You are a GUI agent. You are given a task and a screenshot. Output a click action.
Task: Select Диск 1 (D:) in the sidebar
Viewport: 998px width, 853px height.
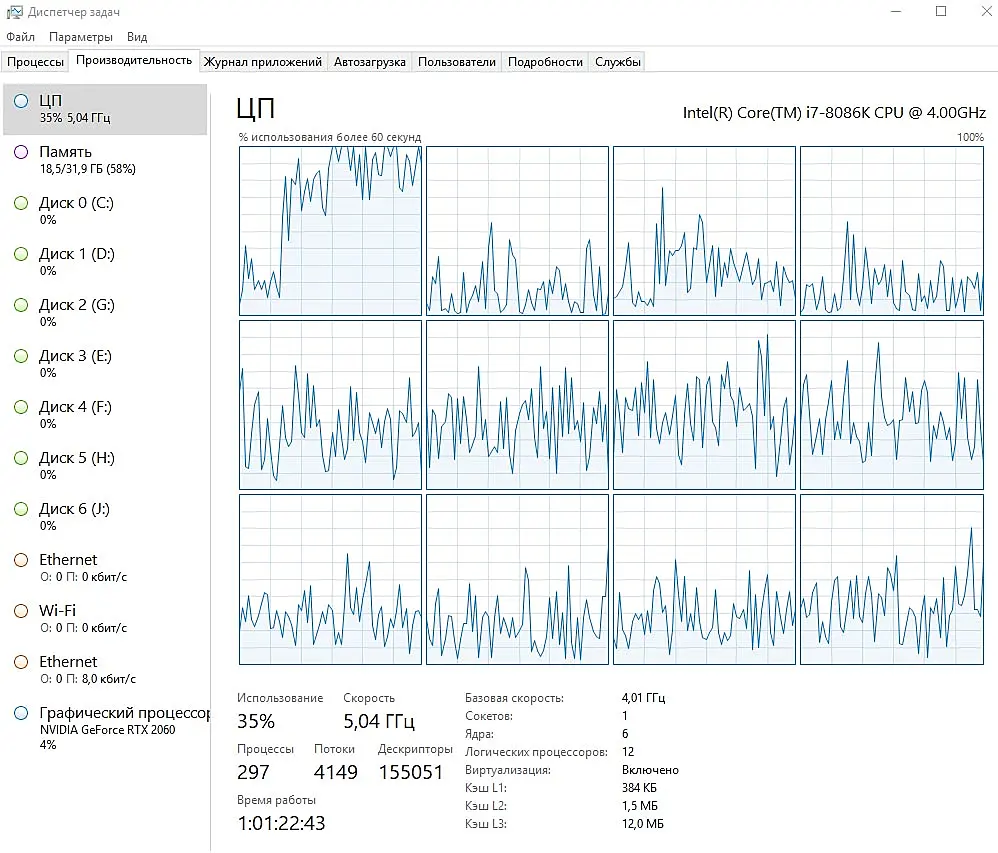[105, 262]
